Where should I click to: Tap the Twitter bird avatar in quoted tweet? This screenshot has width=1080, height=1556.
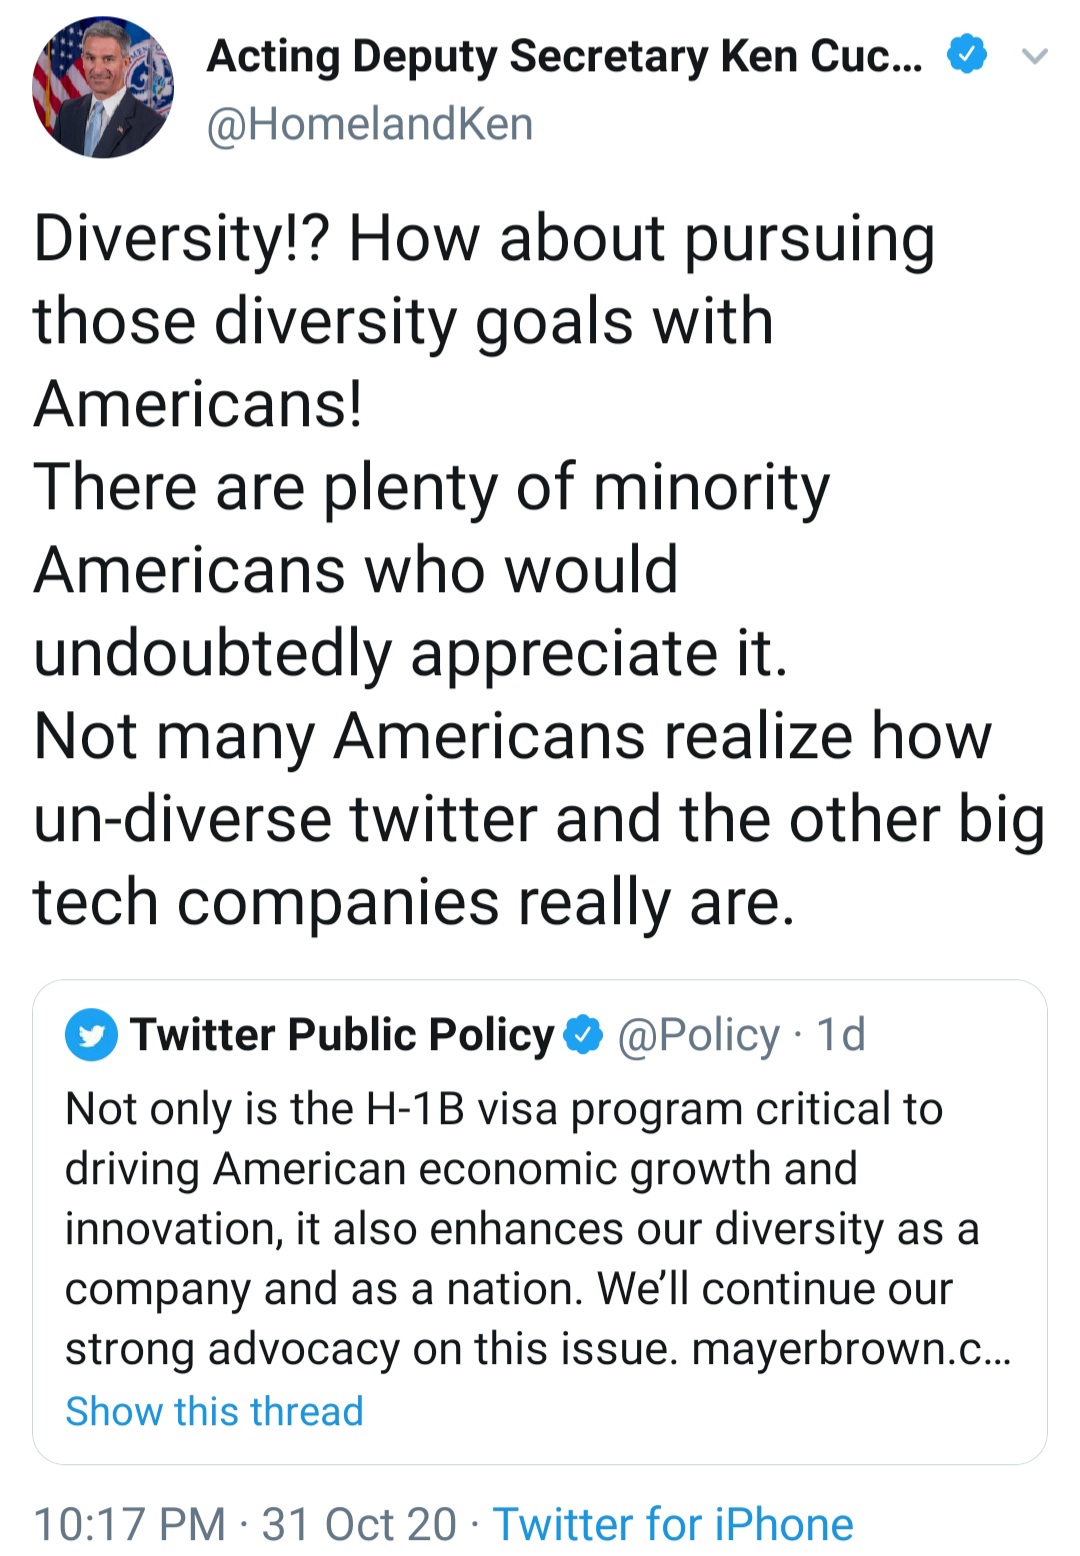point(91,1034)
